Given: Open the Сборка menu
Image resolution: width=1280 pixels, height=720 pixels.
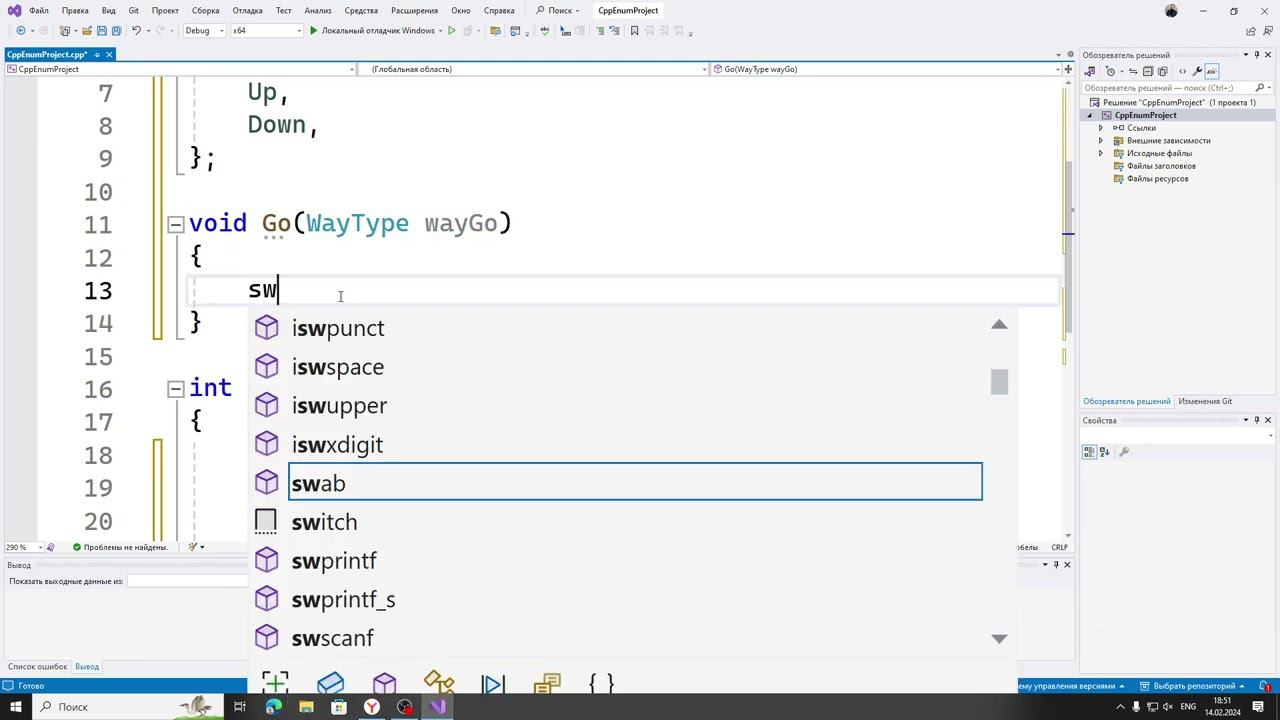Looking at the screenshot, I should coord(205,11).
